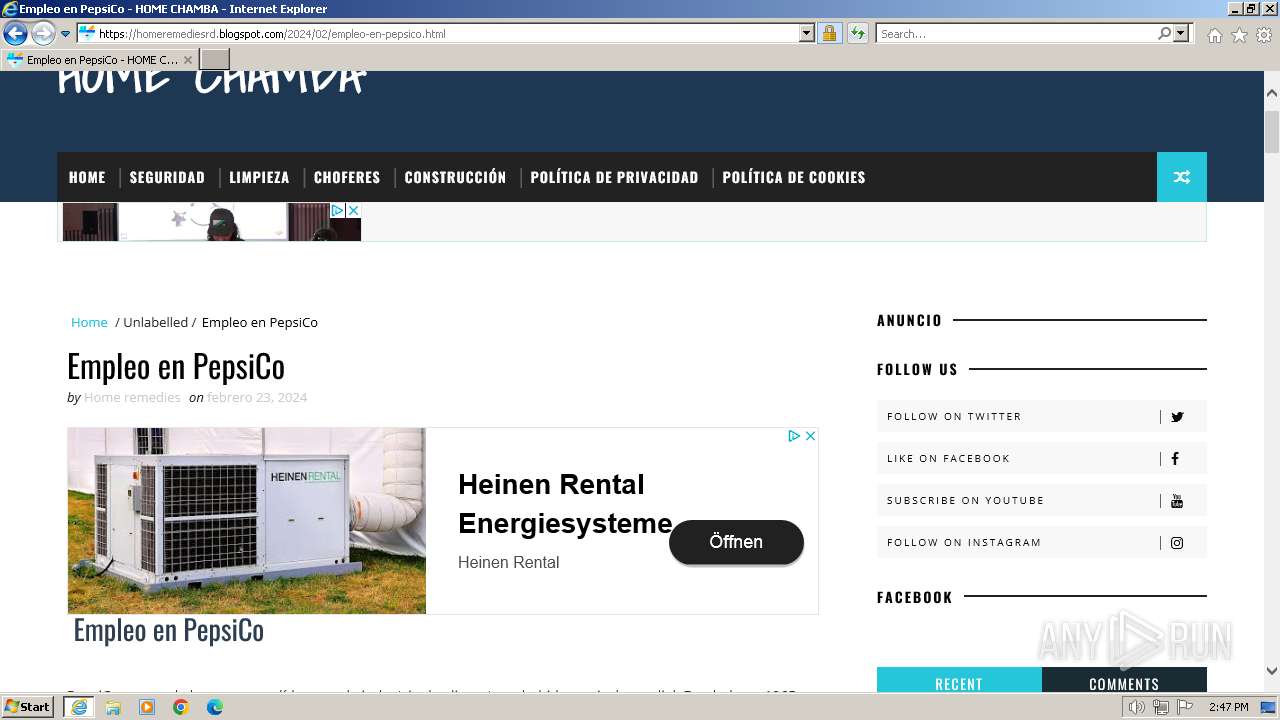Open Favorites star icon
Screen dimensions: 1280x720
tap(1239, 35)
